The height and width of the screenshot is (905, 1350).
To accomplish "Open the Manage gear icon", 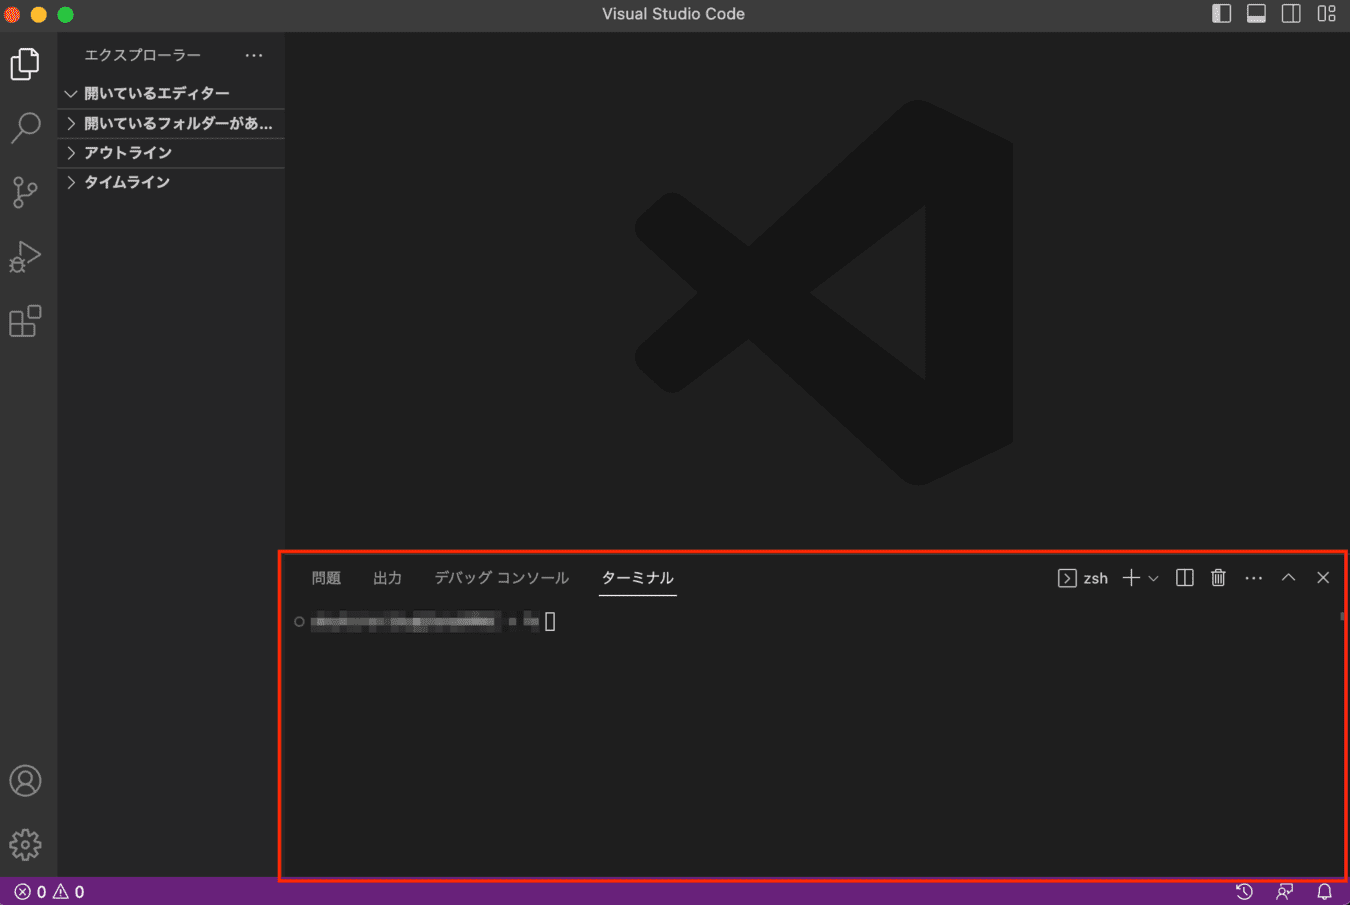I will coord(25,845).
